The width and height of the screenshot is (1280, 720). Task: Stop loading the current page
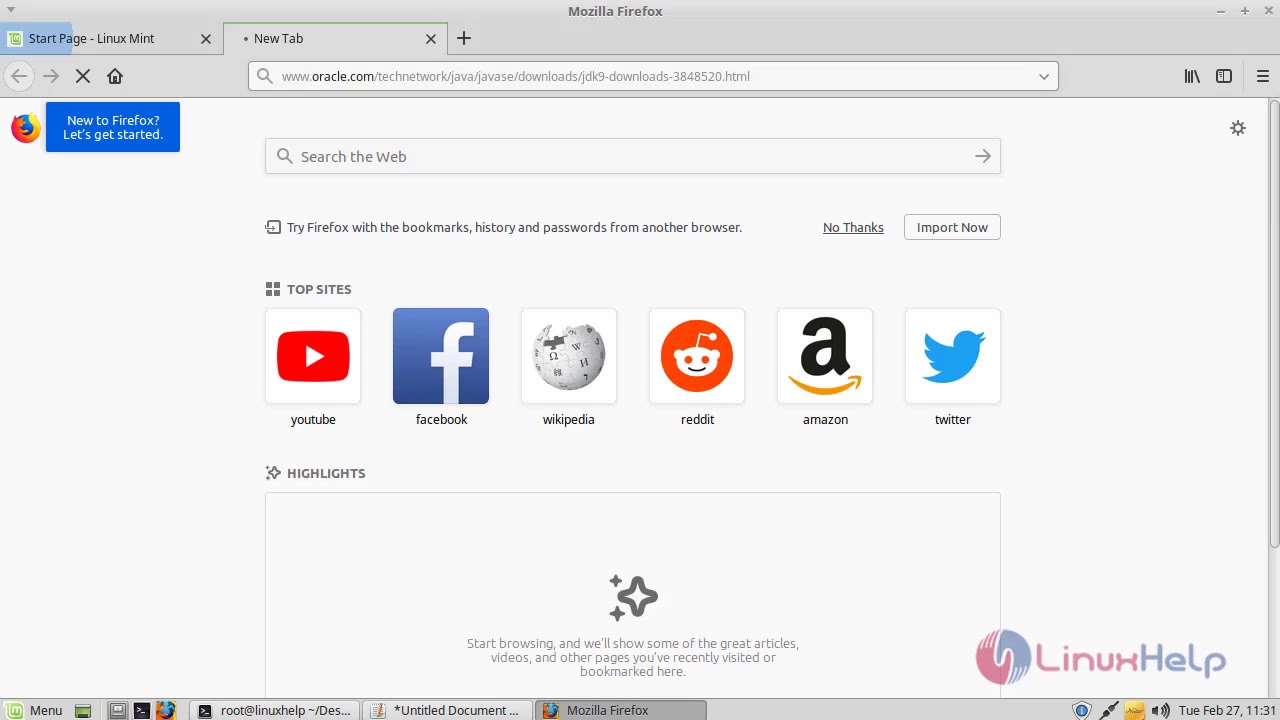coord(83,76)
